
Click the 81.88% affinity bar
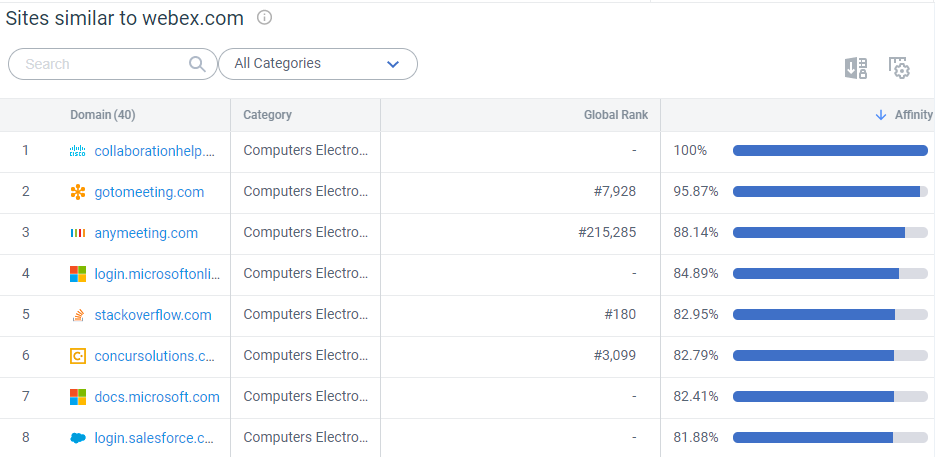[x=830, y=437]
